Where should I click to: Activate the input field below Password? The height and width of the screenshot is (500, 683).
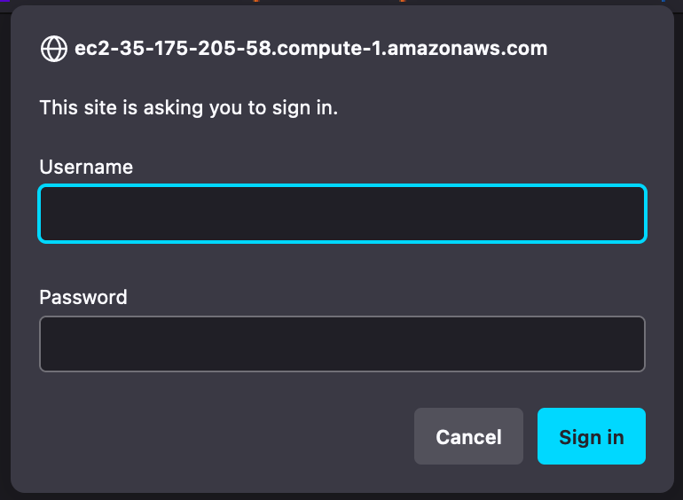coord(342,344)
